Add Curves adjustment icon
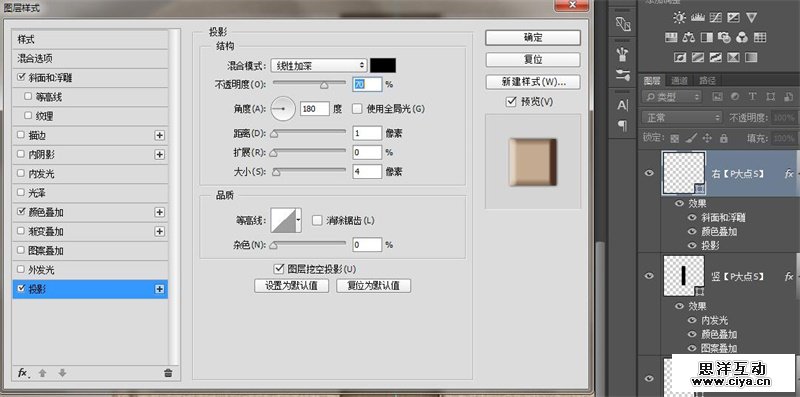This screenshot has width=800, height=397. pyautogui.click(x=715, y=18)
